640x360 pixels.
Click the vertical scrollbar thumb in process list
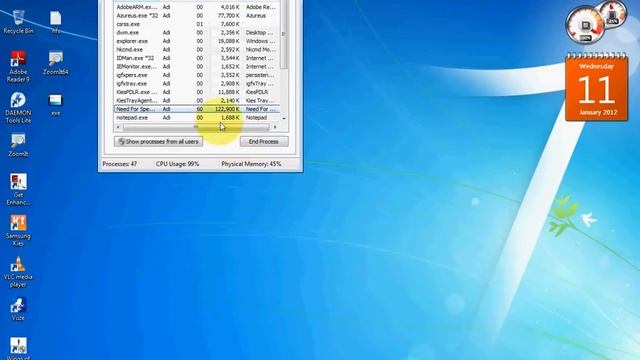284,35
